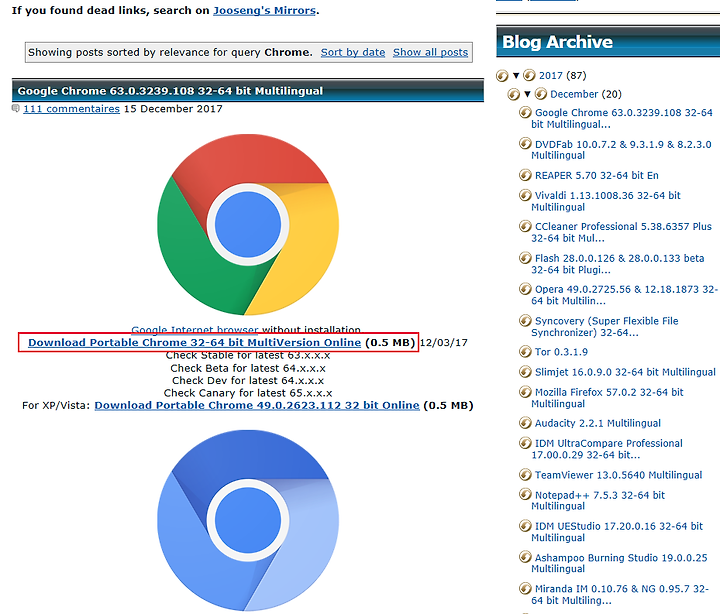Image resolution: width=720 pixels, height=614 pixels.
Task: Click the swirl icon directly before the 2017 label
Action: click(529, 75)
